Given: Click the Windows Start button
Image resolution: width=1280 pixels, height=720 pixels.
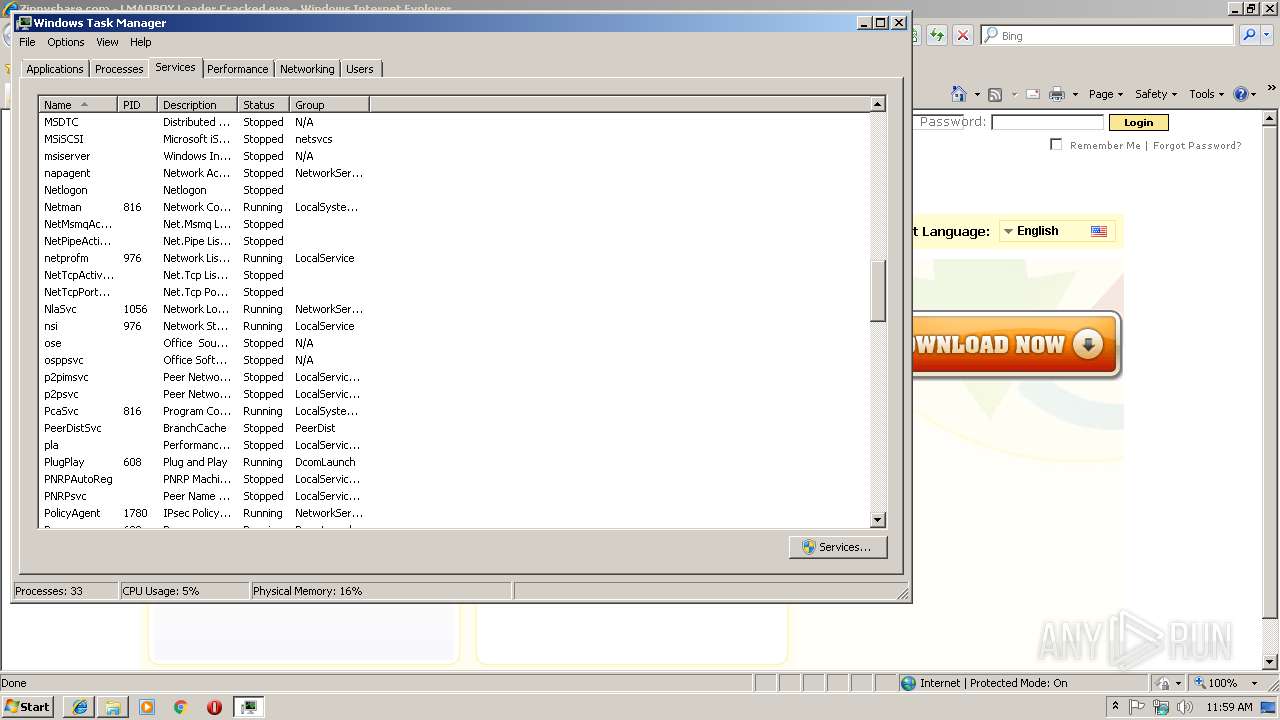Looking at the screenshot, I should click(x=28, y=706).
